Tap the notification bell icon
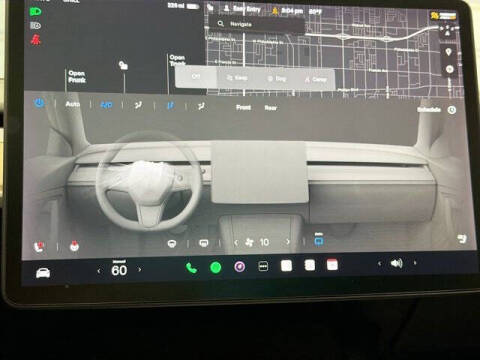The width and height of the screenshot is (480, 360). point(275,11)
